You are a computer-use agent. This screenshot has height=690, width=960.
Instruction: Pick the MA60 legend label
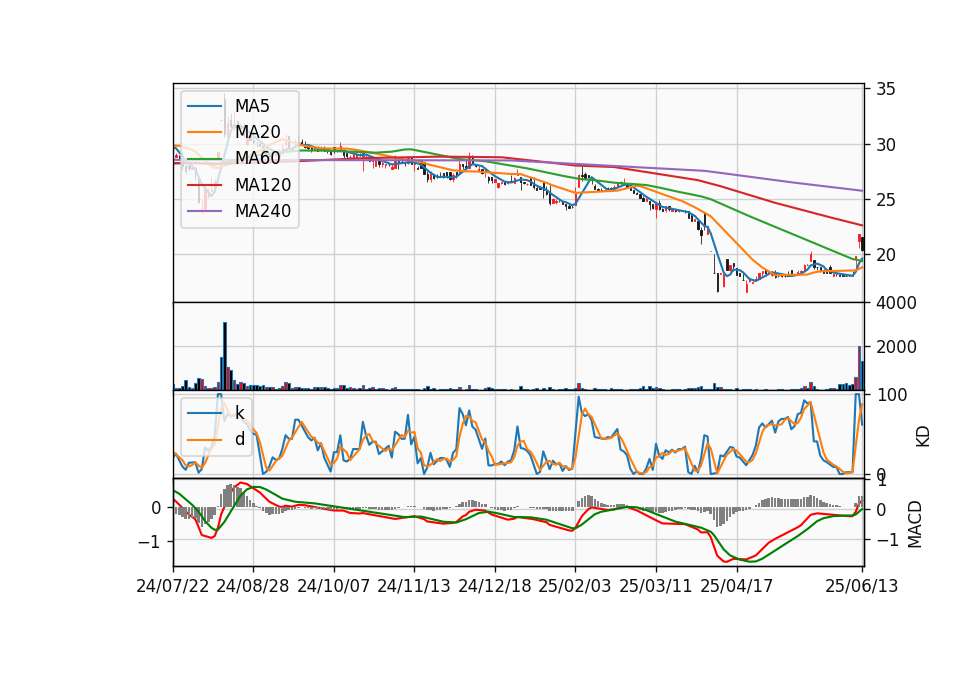coord(258,158)
